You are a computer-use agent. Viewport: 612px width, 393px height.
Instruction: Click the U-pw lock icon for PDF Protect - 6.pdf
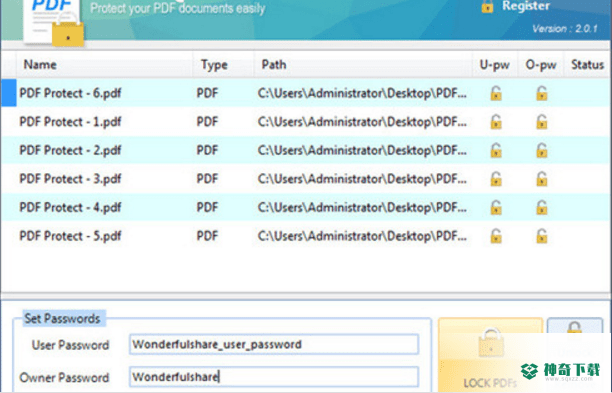[496, 93]
